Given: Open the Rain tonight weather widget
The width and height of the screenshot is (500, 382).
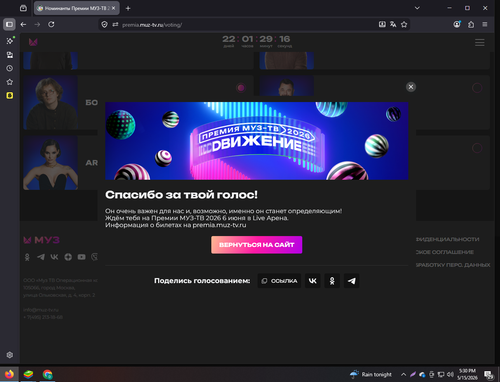Looking at the screenshot, I should tap(371, 374).
